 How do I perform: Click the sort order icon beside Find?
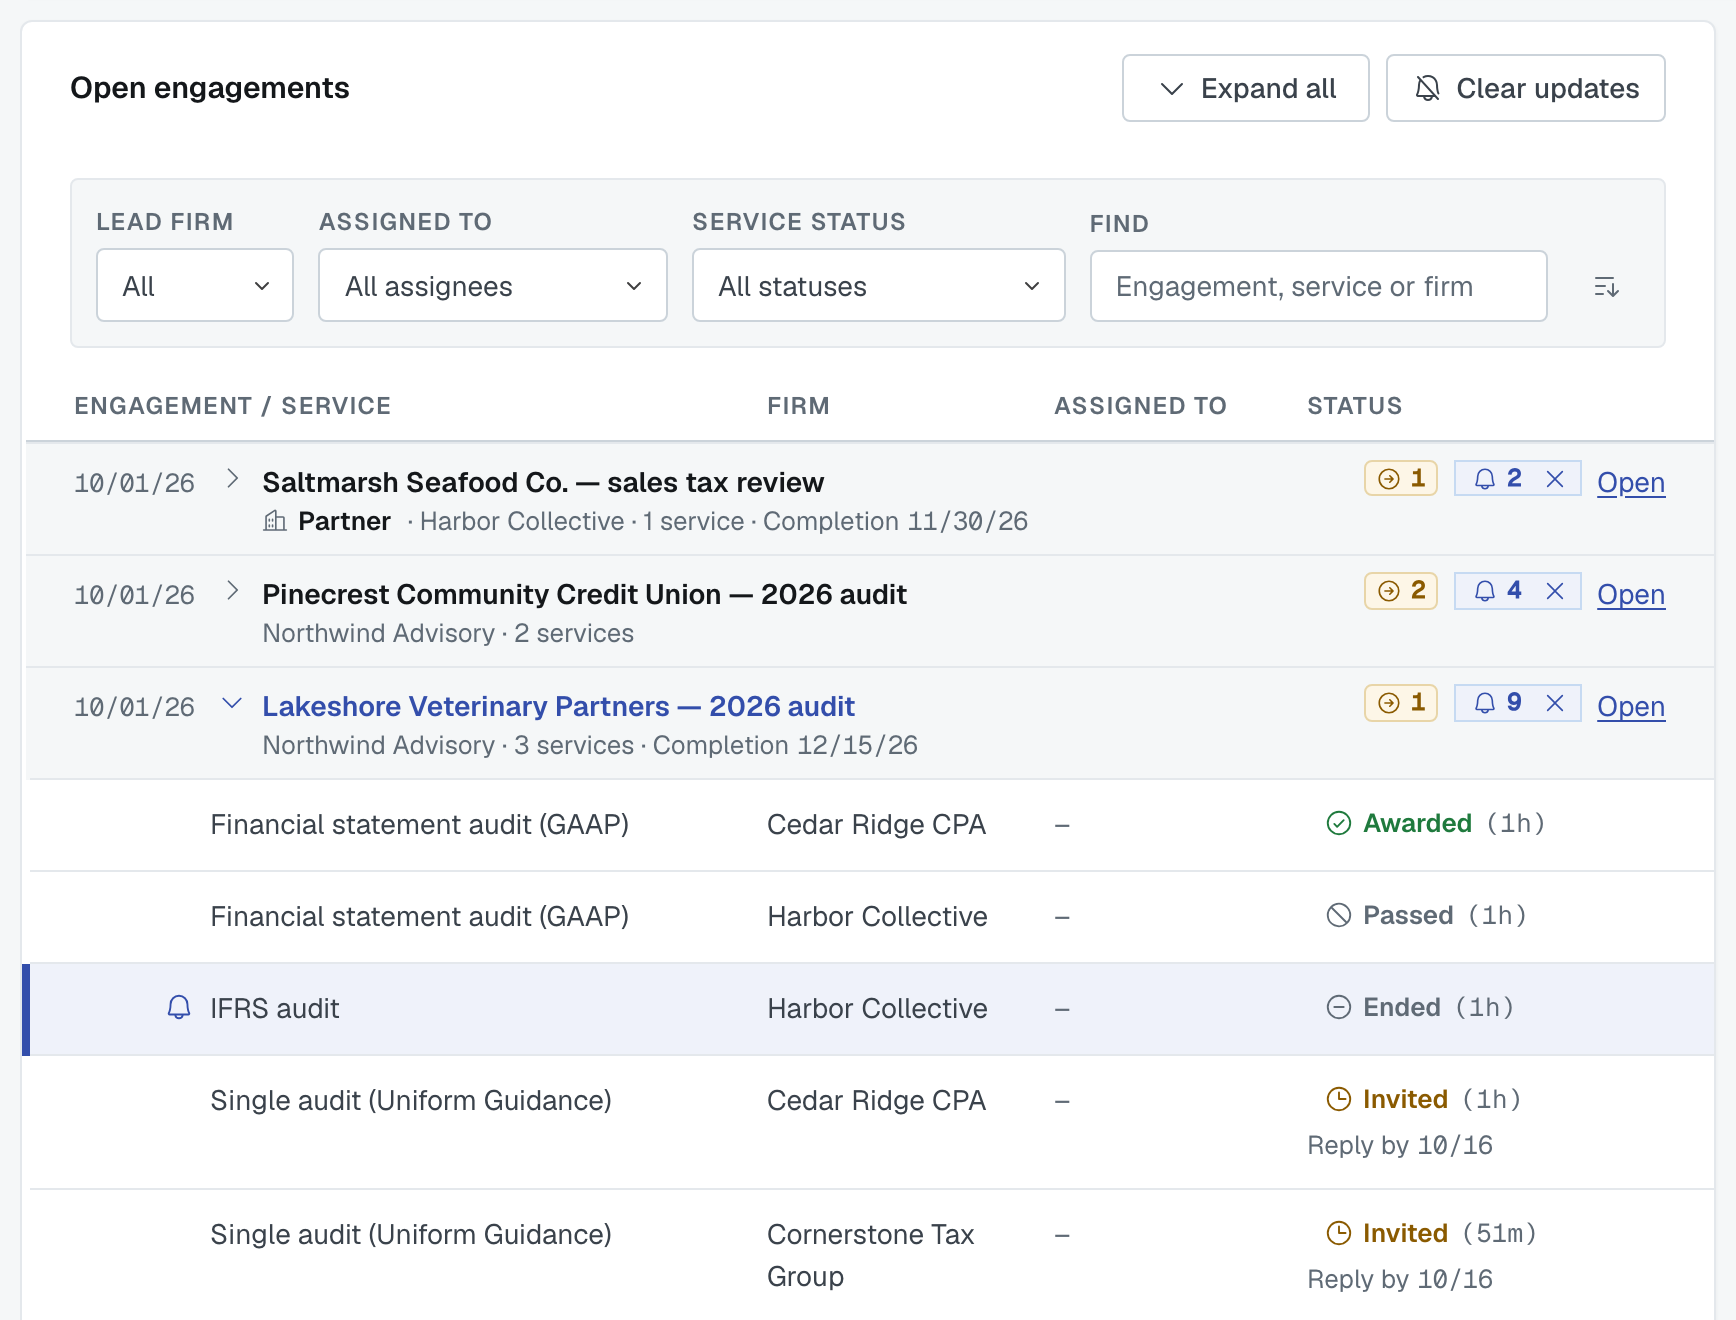pyautogui.click(x=1606, y=287)
